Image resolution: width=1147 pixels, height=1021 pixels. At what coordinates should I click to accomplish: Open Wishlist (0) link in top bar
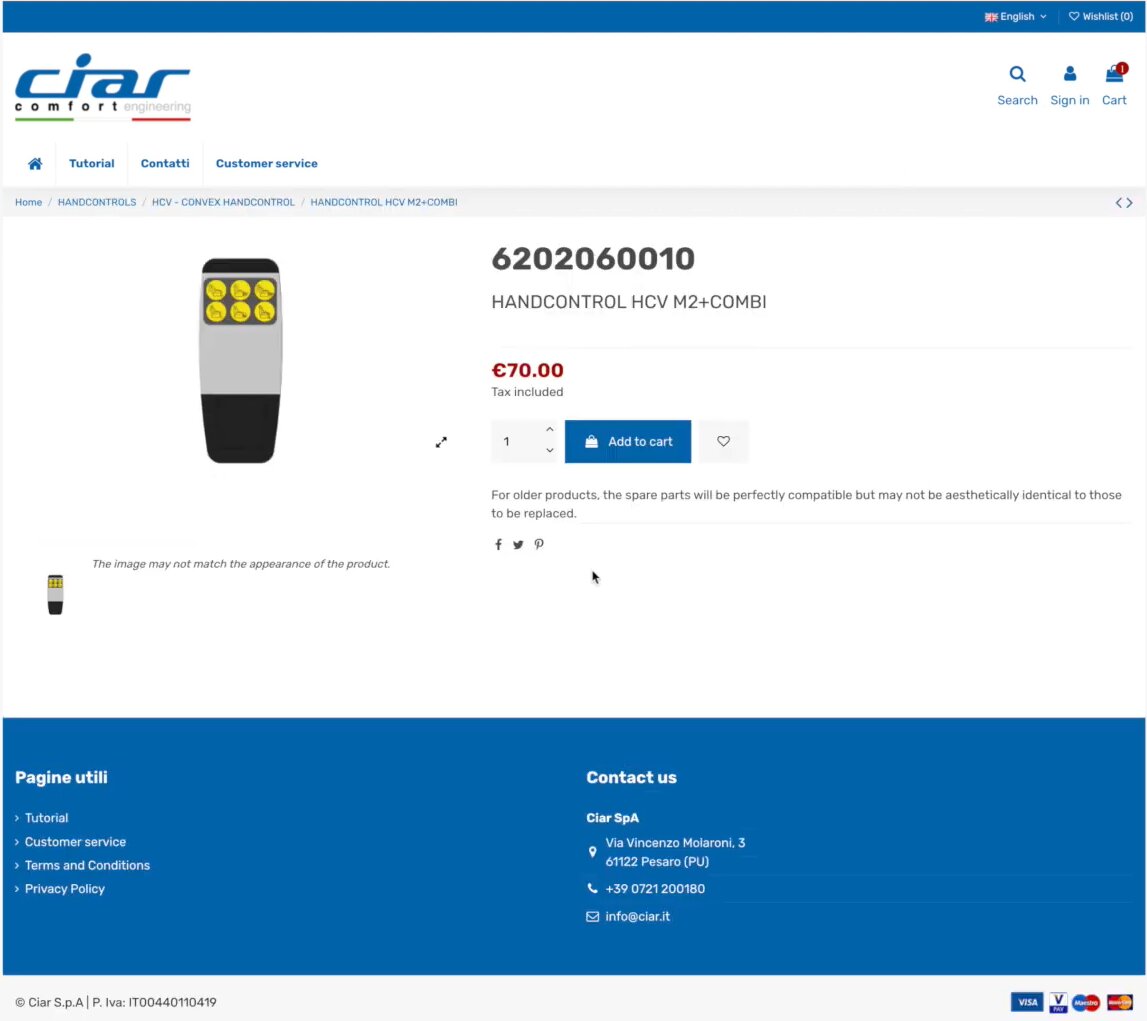coord(1100,17)
